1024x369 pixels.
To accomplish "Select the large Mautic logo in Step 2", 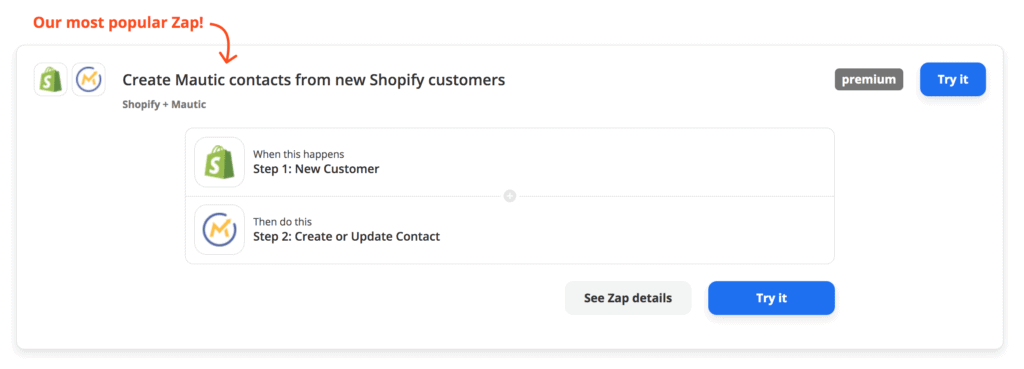I will pos(219,230).
